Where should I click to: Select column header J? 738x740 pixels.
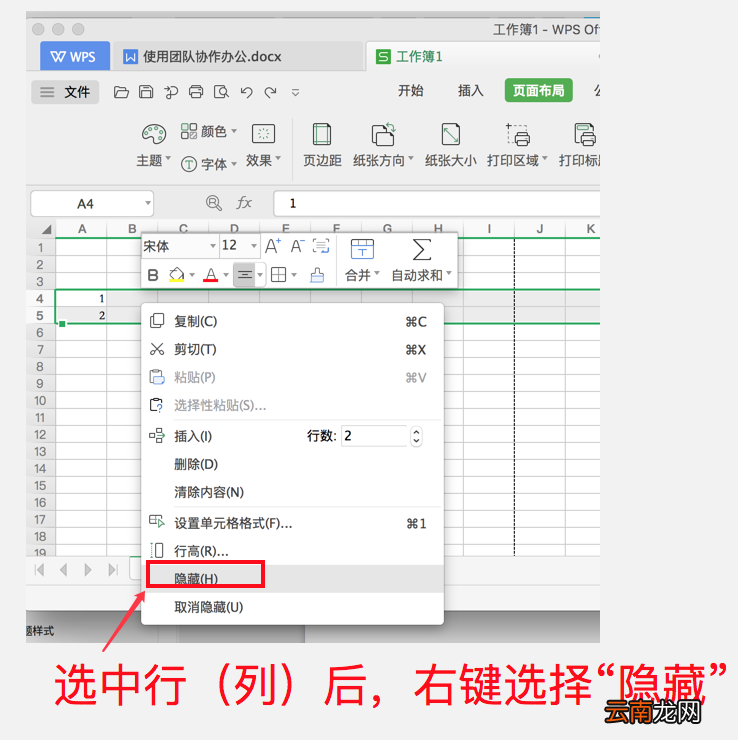coord(540,229)
